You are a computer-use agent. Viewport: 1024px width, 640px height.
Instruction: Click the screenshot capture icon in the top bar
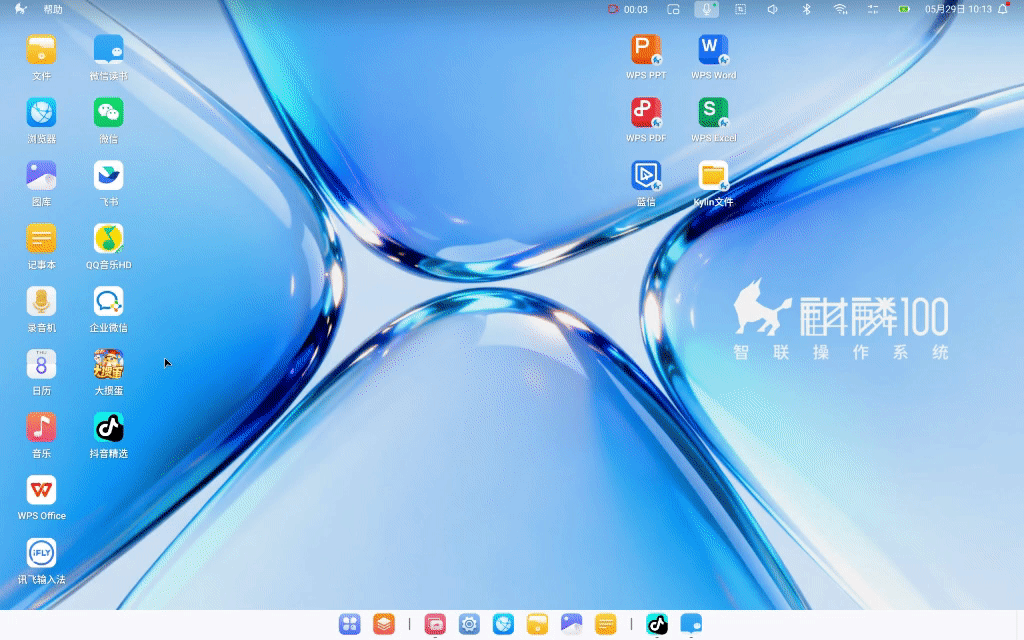click(740, 9)
